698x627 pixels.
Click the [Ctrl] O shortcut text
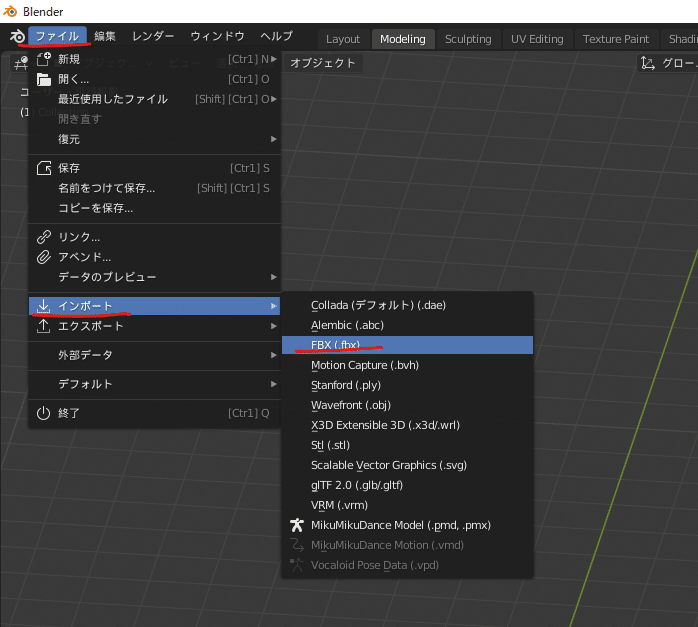tap(248, 79)
